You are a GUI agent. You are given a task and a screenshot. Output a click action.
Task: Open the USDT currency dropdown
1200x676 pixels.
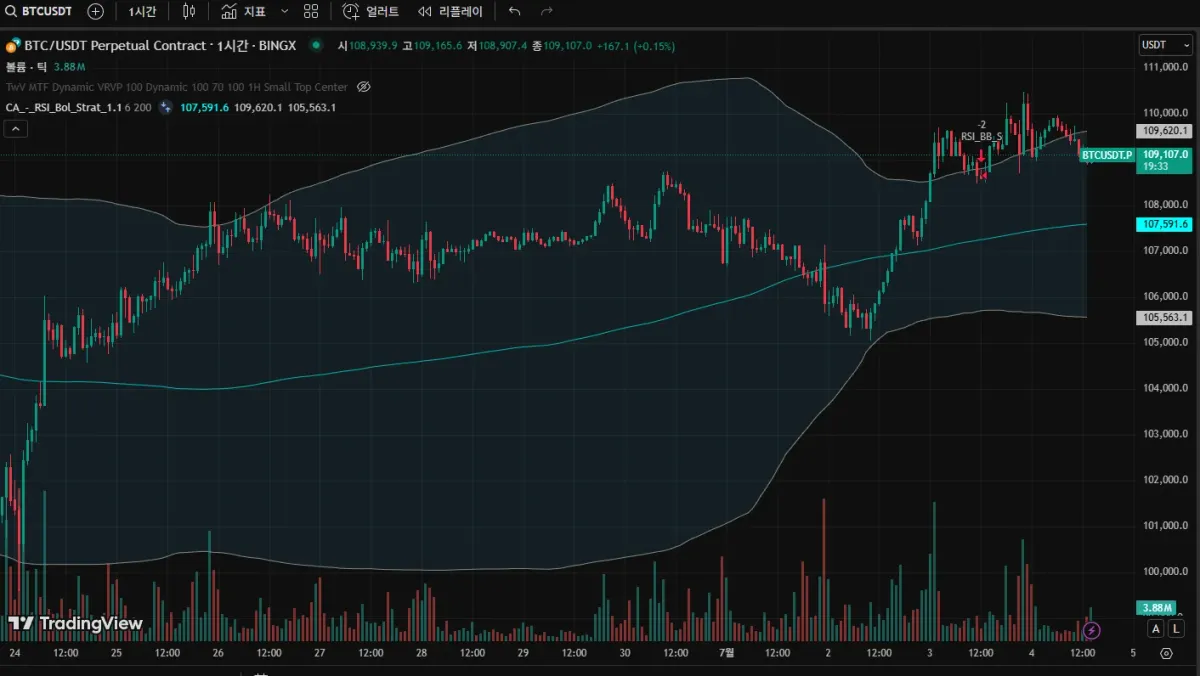pyautogui.click(x=1164, y=45)
